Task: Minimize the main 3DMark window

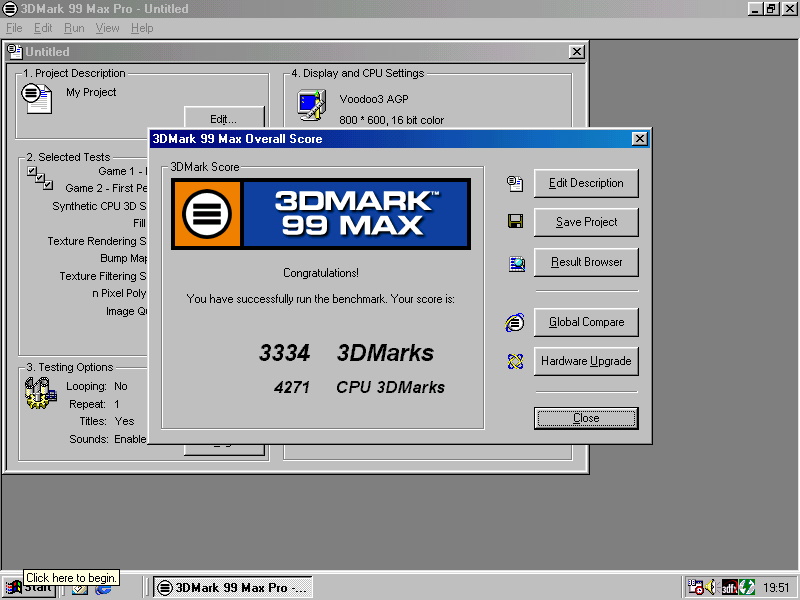Action: tap(756, 9)
